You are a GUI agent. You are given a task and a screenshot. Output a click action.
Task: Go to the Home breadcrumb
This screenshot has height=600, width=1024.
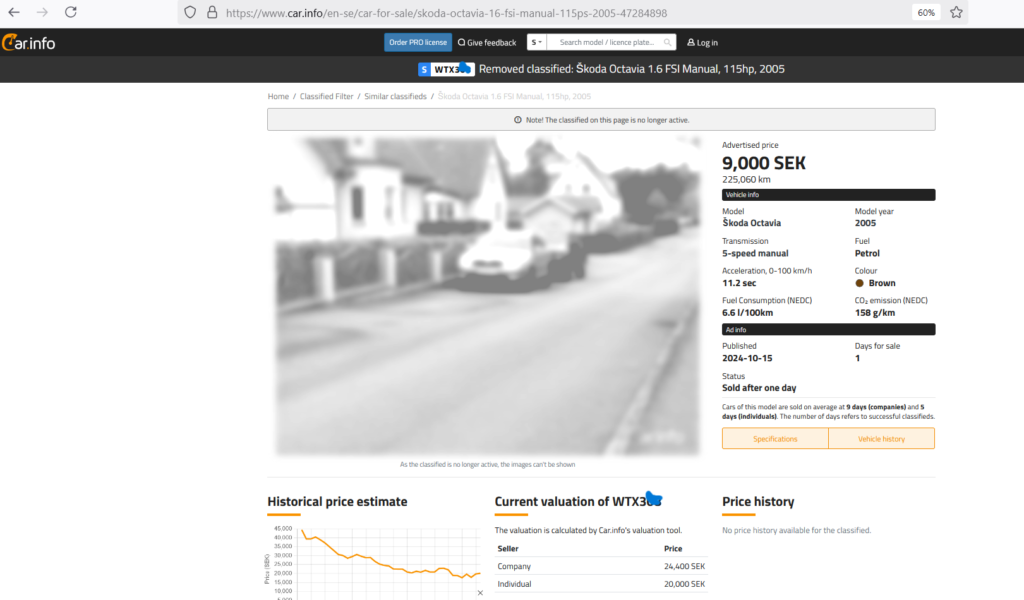(x=278, y=96)
